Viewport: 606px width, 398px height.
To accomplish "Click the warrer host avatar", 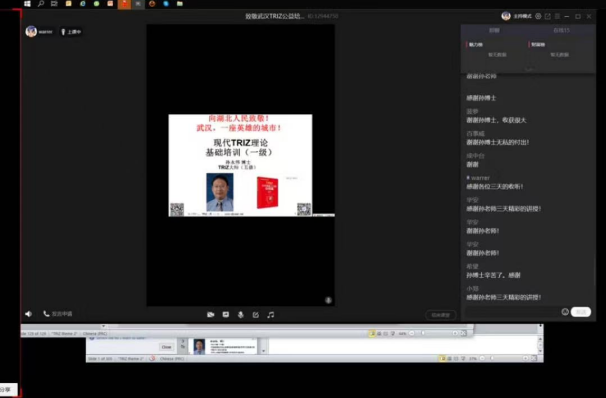I will point(31,31).
